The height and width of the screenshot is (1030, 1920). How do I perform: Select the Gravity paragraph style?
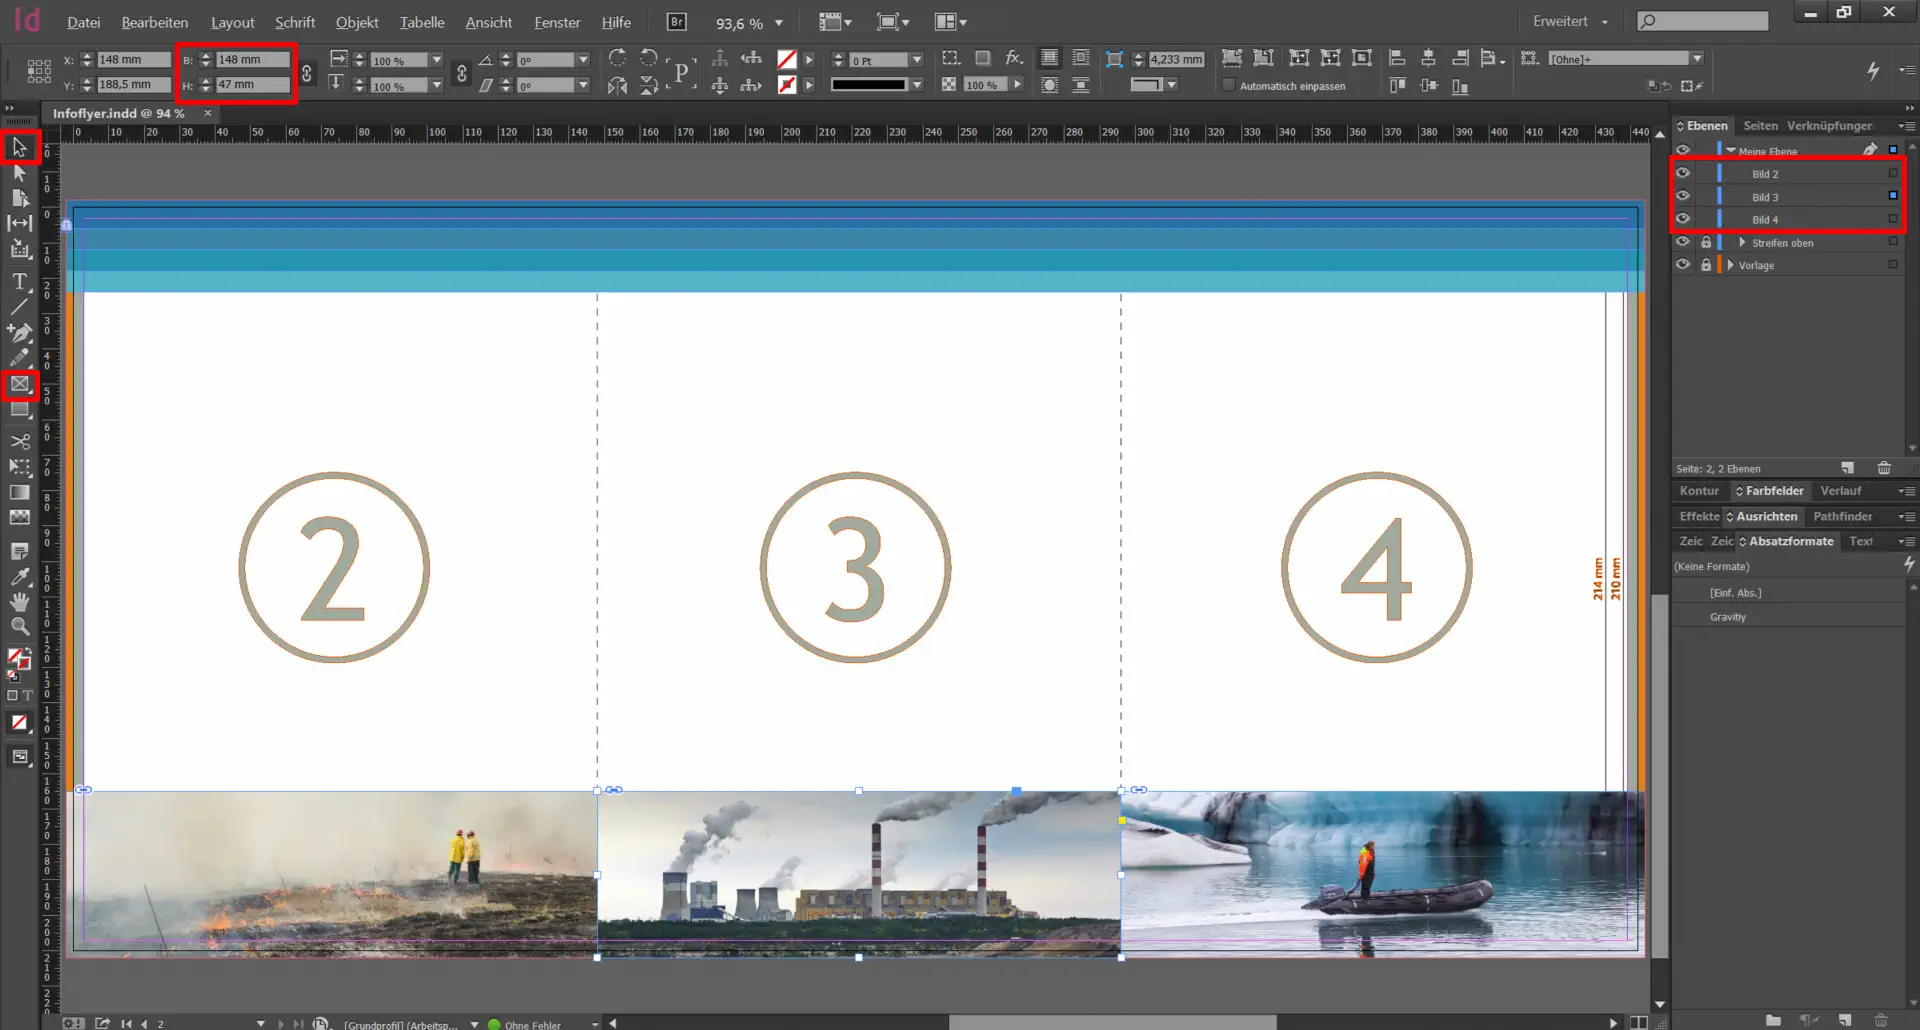click(x=1727, y=617)
